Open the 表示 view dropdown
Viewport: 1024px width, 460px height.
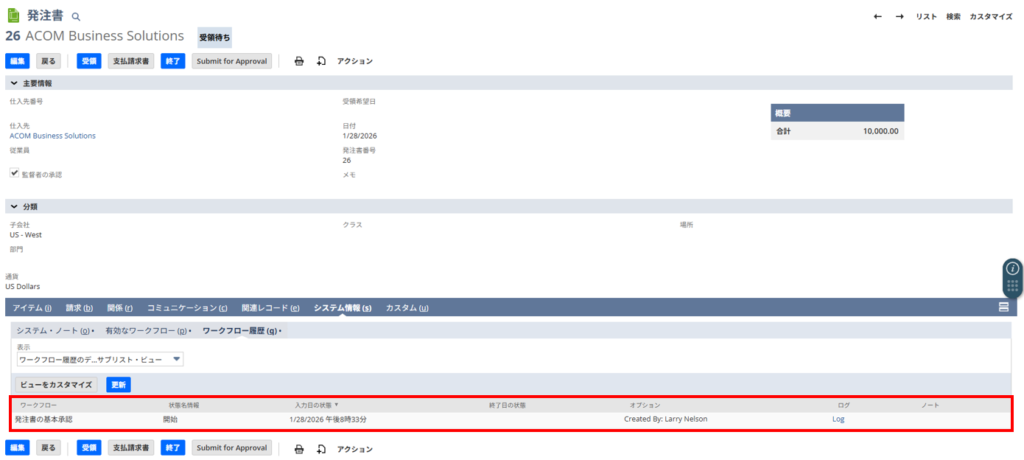click(x=100, y=359)
